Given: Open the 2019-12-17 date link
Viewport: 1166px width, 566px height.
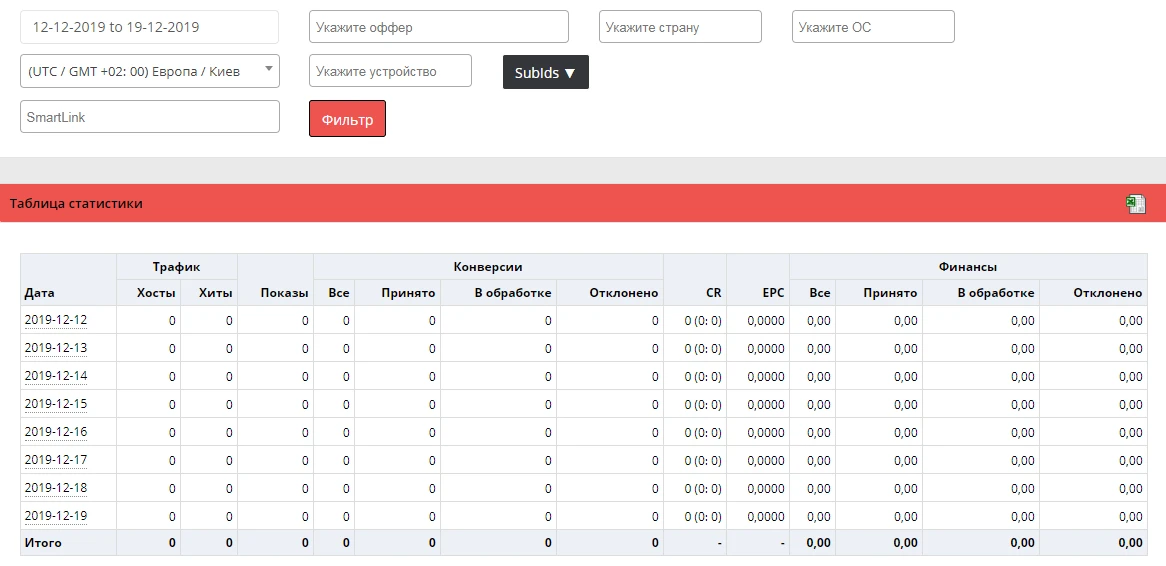Looking at the screenshot, I should click(x=56, y=460).
